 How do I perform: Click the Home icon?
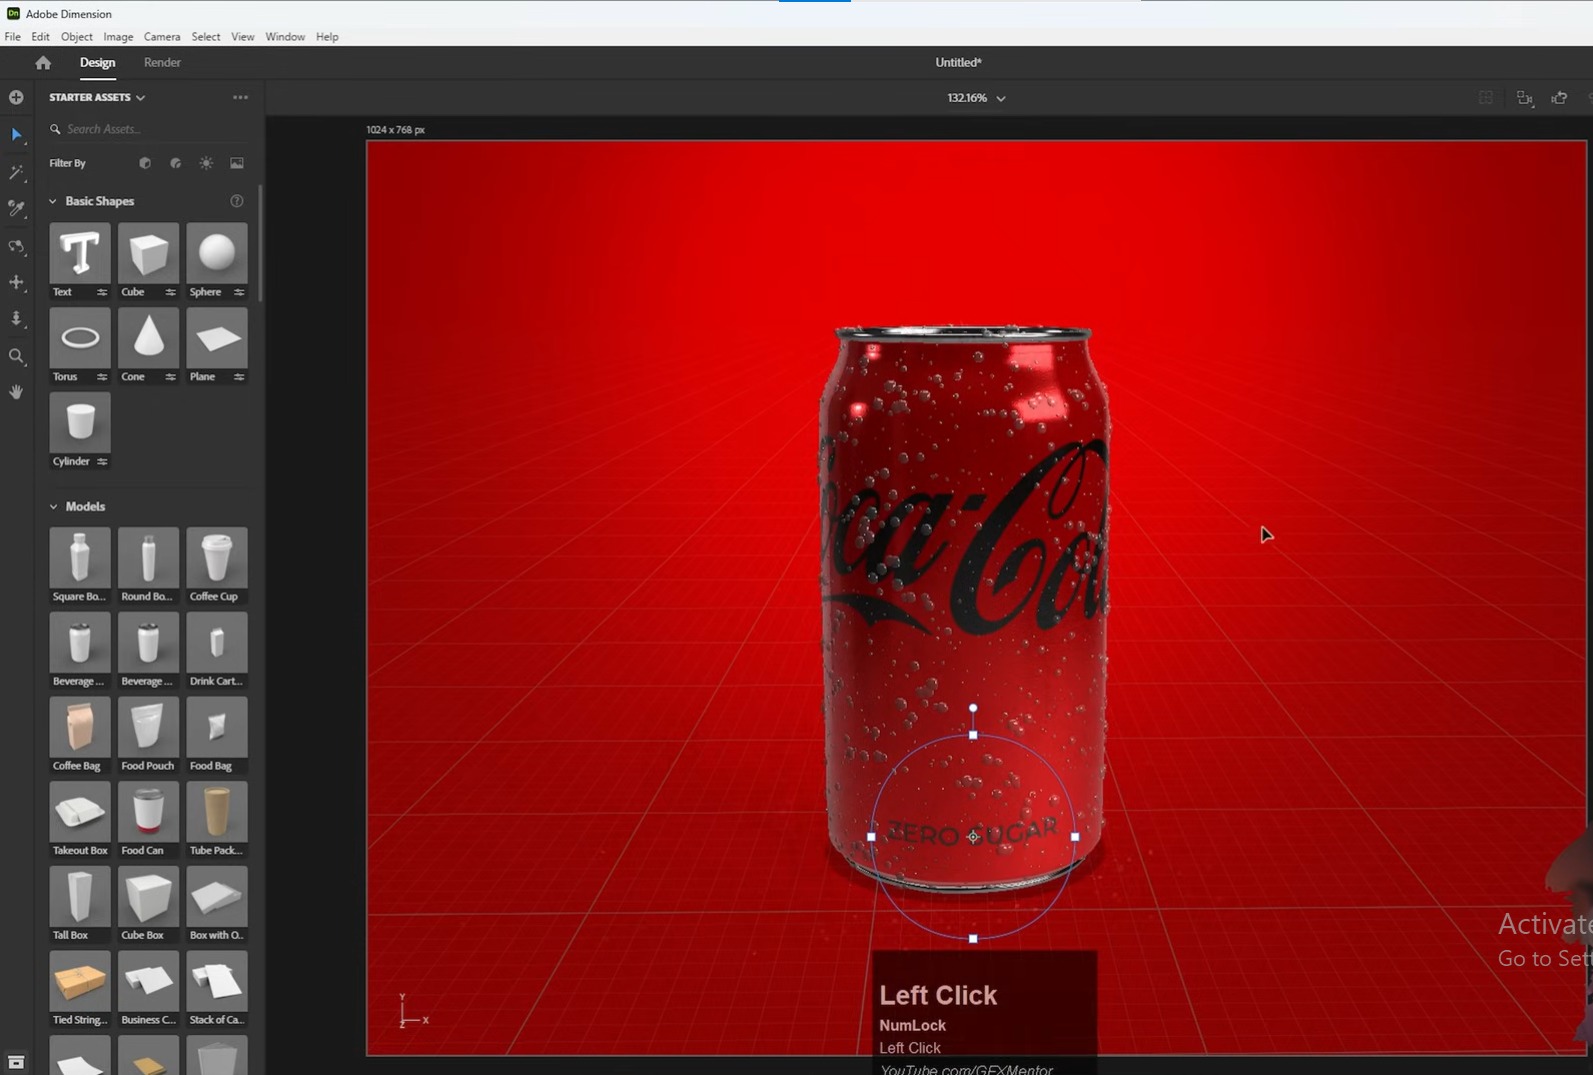click(43, 62)
